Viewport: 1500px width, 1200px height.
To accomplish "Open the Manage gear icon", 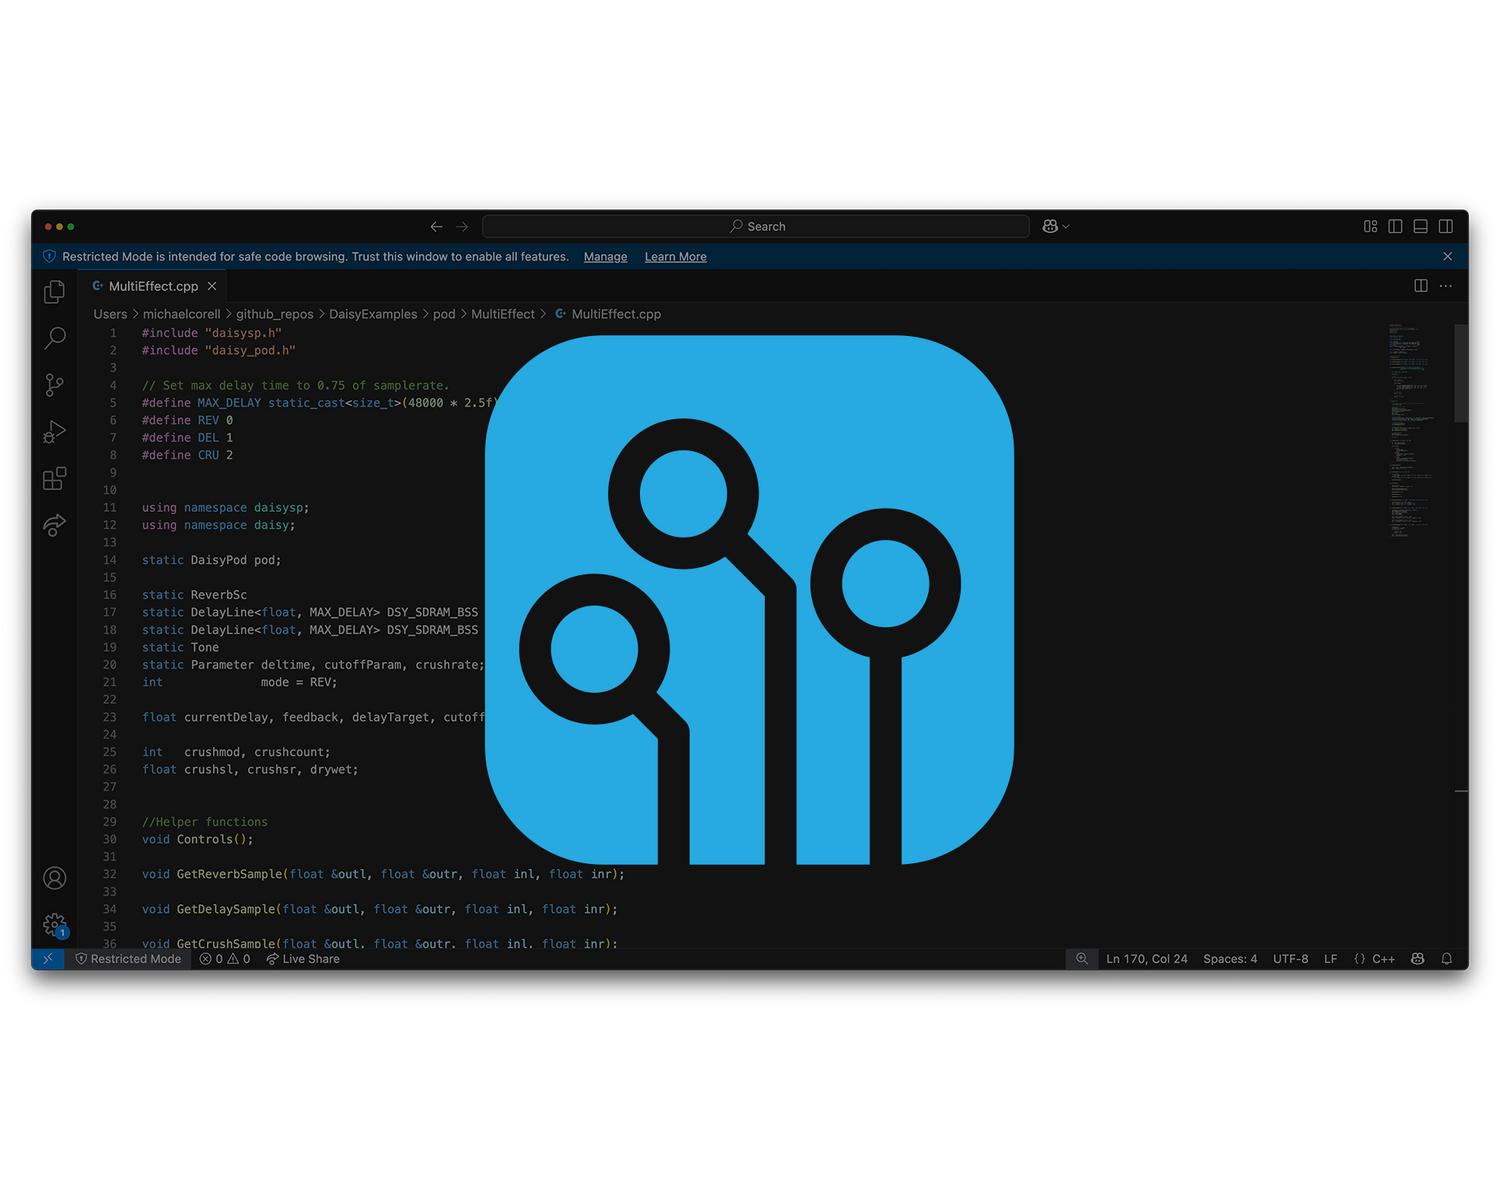I will click(x=55, y=925).
